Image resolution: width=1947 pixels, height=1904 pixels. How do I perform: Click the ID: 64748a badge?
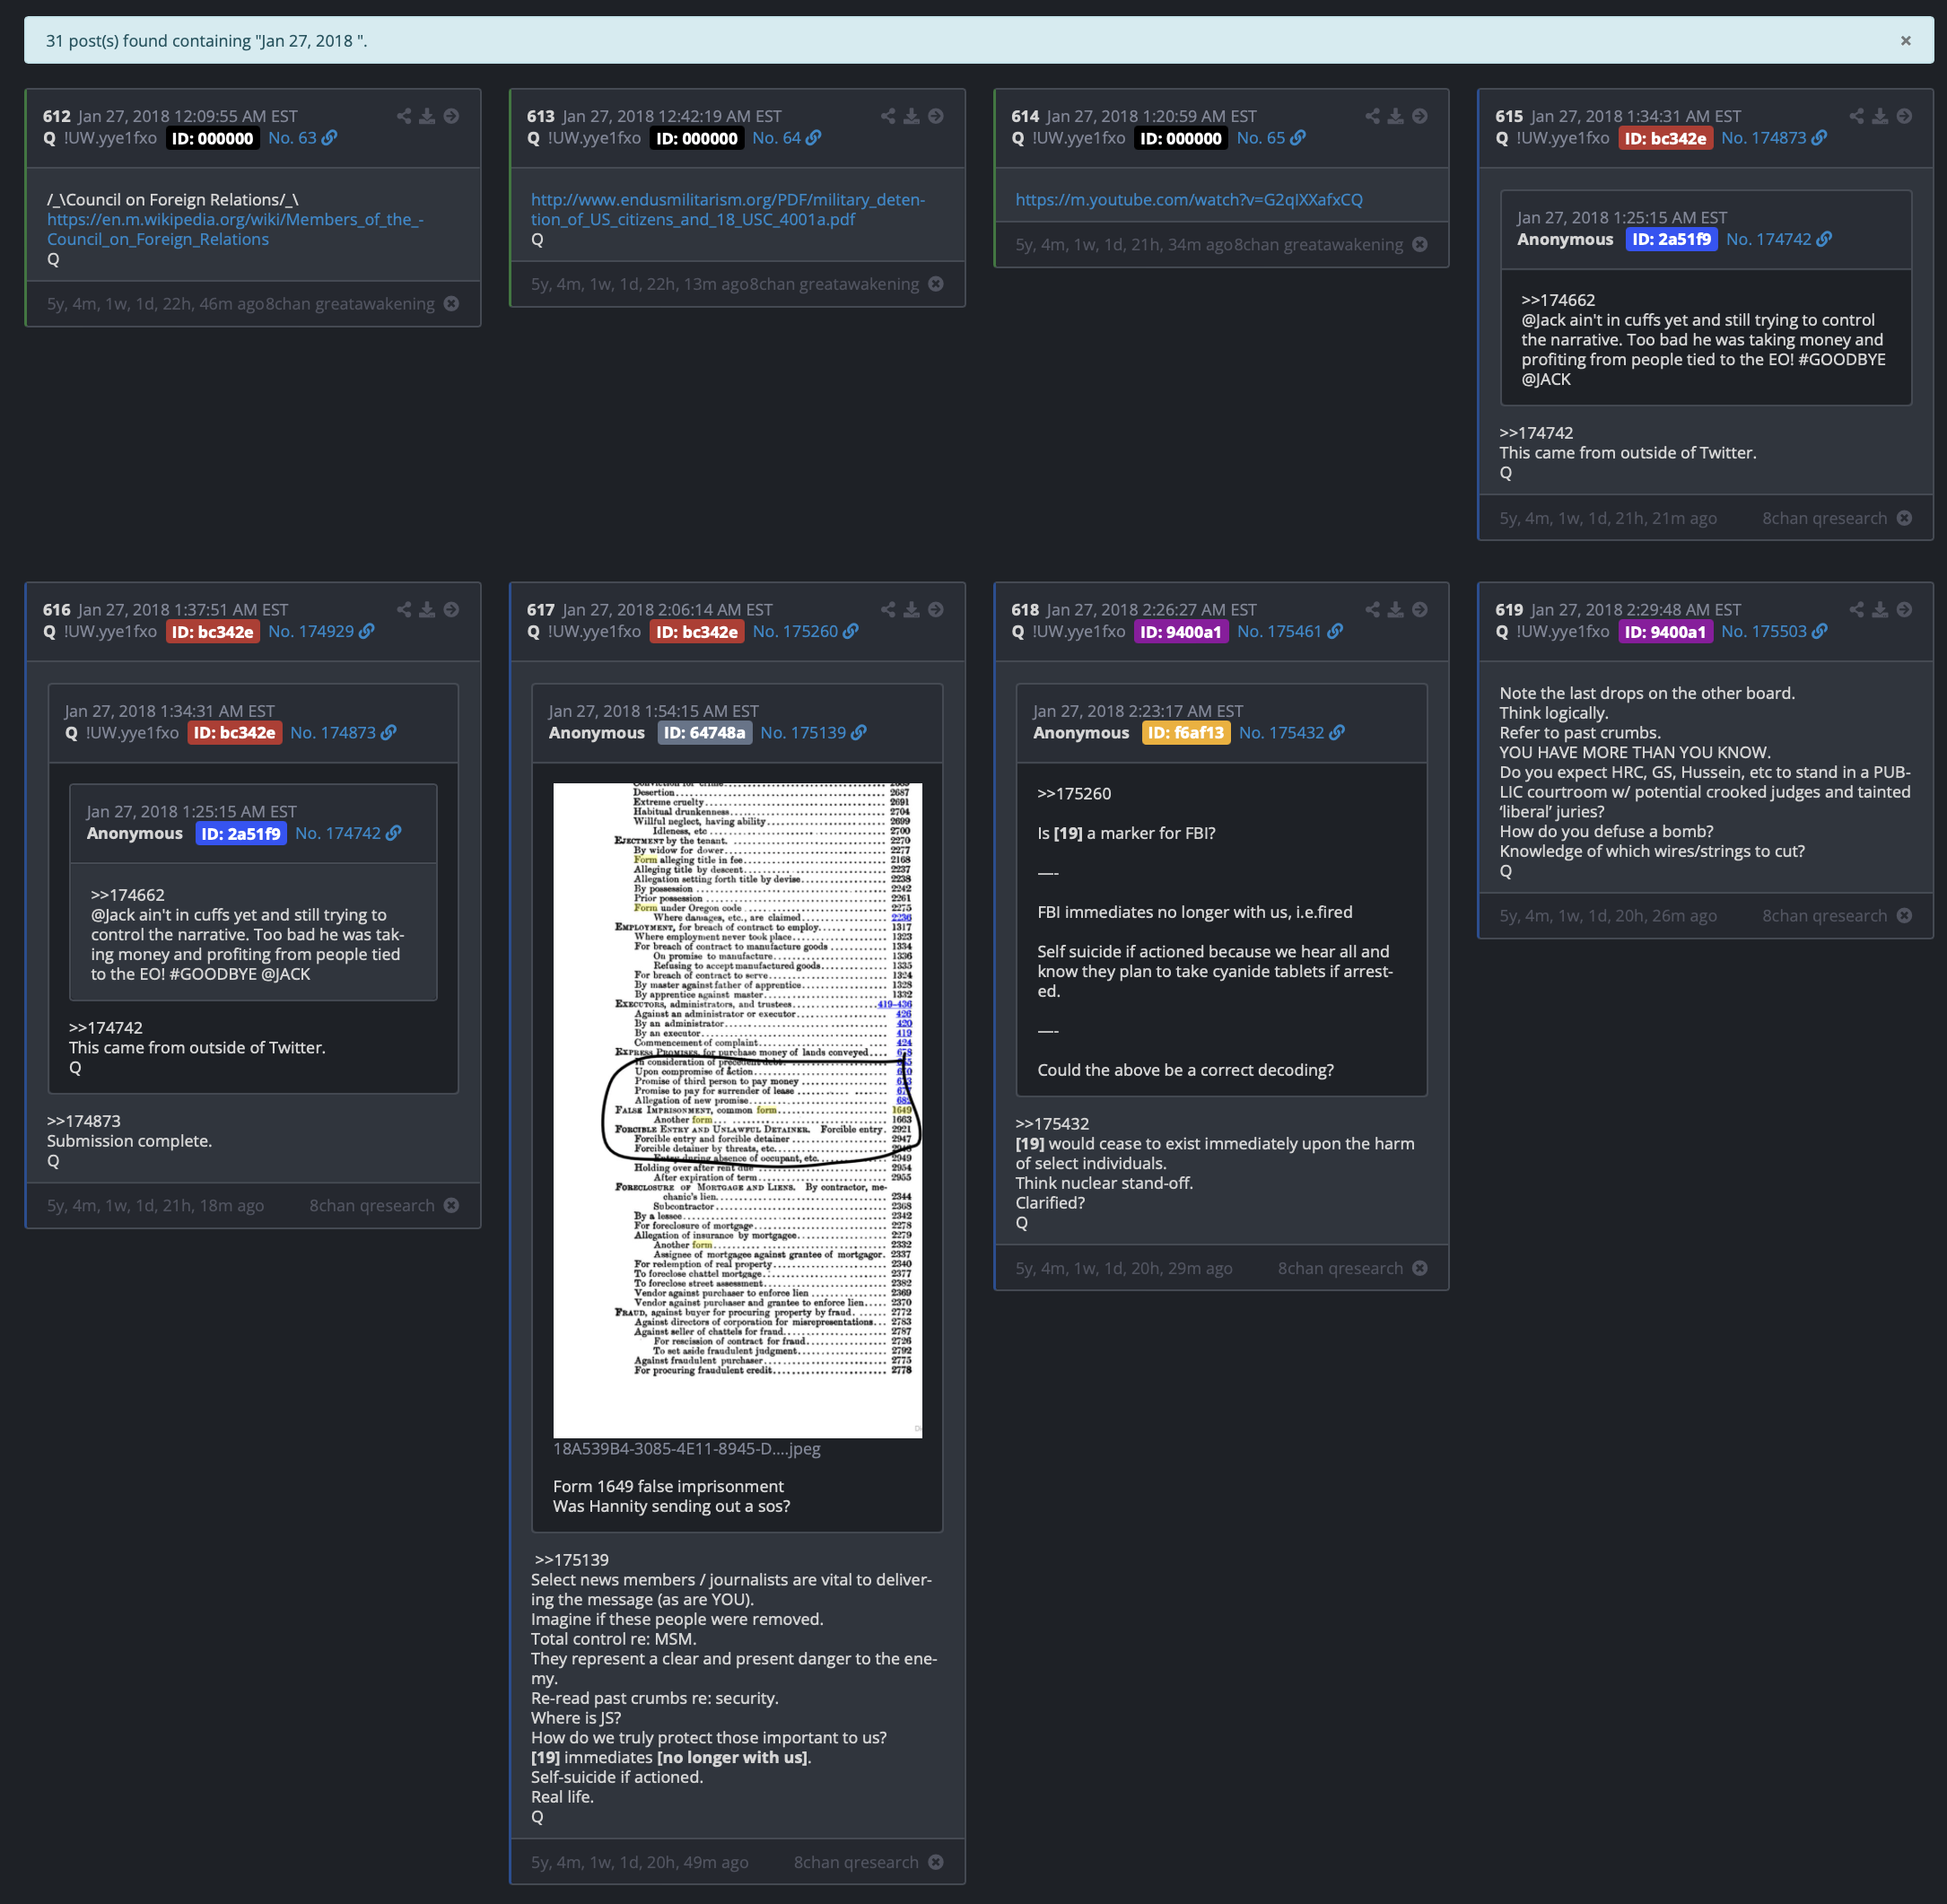[704, 732]
